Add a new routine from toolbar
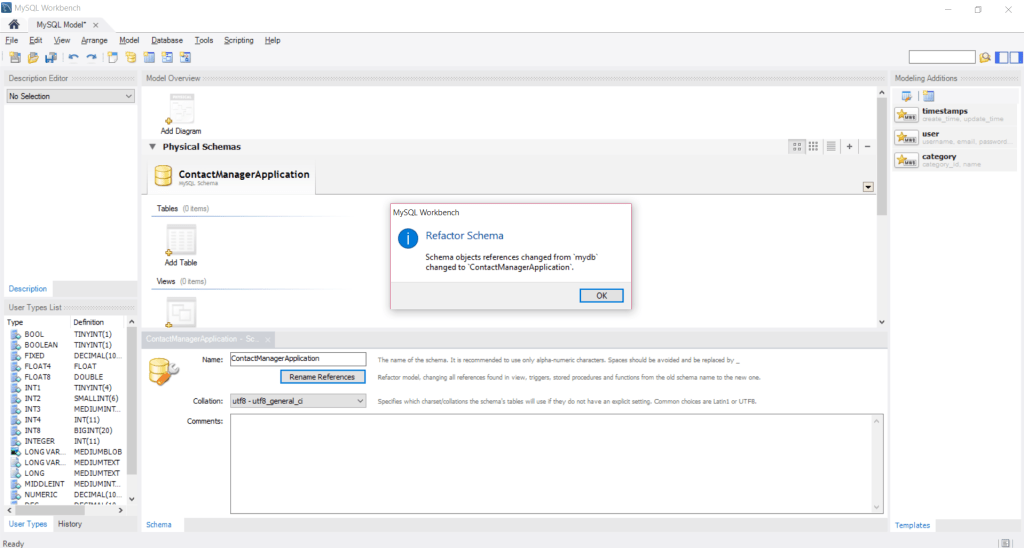The image size is (1024, 548). (x=185, y=57)
